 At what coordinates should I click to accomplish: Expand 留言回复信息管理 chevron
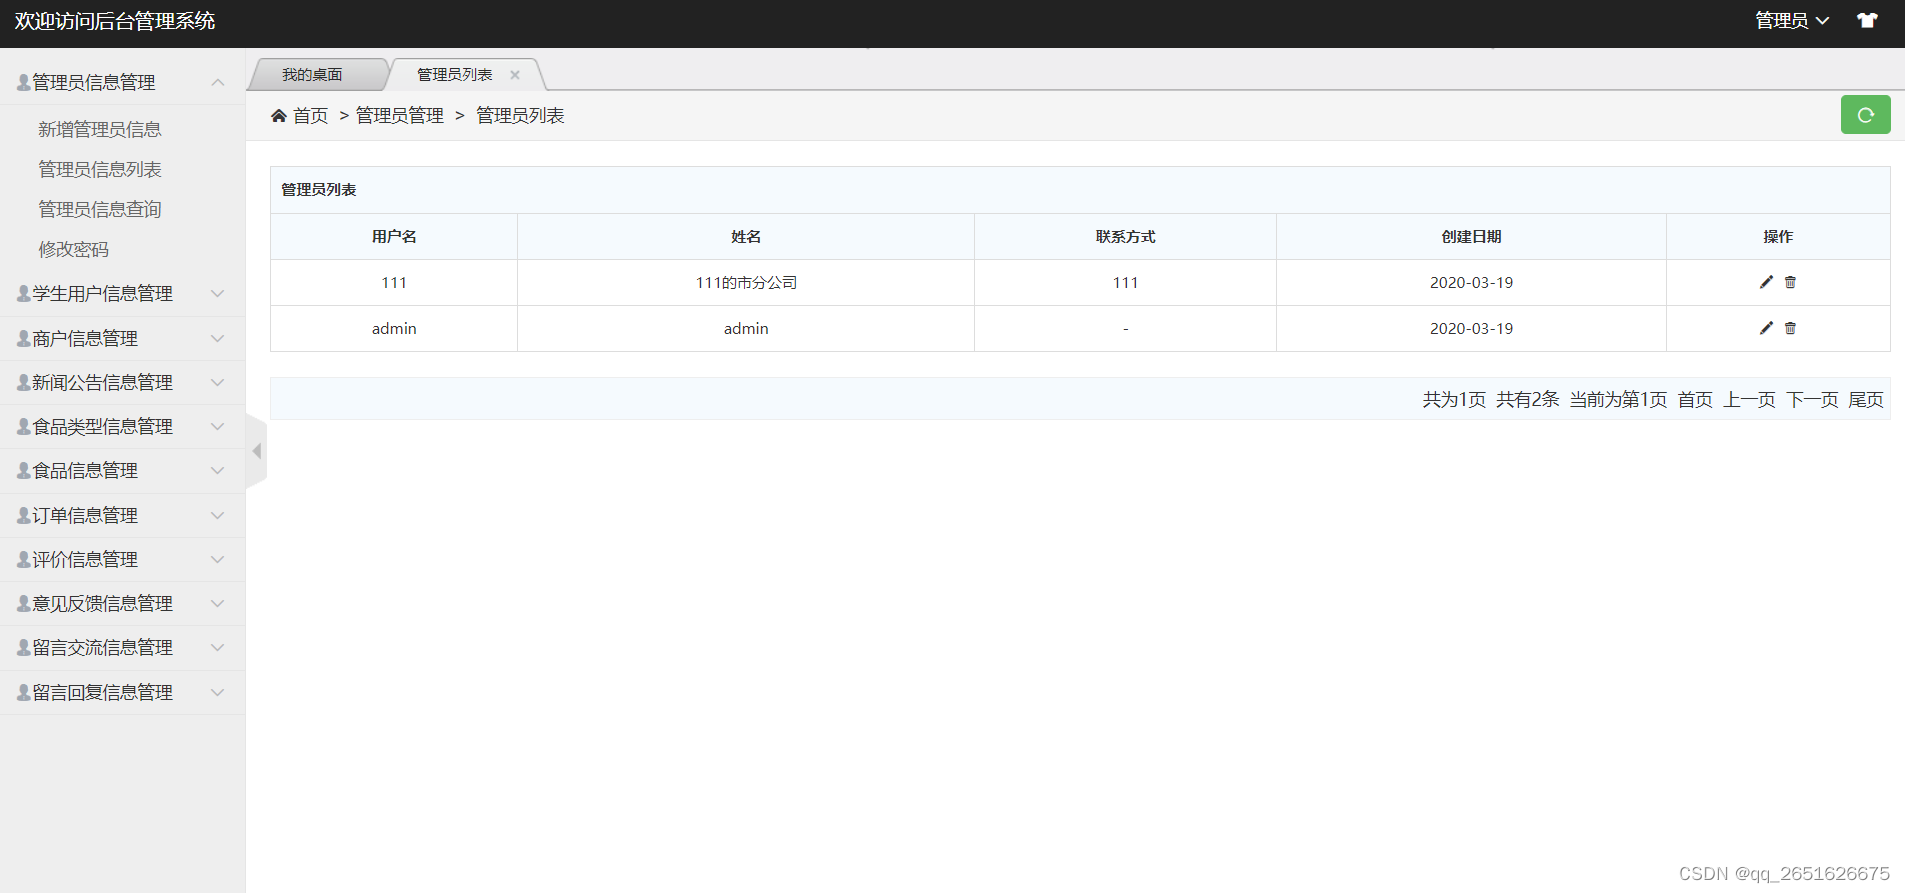[217, 692]
